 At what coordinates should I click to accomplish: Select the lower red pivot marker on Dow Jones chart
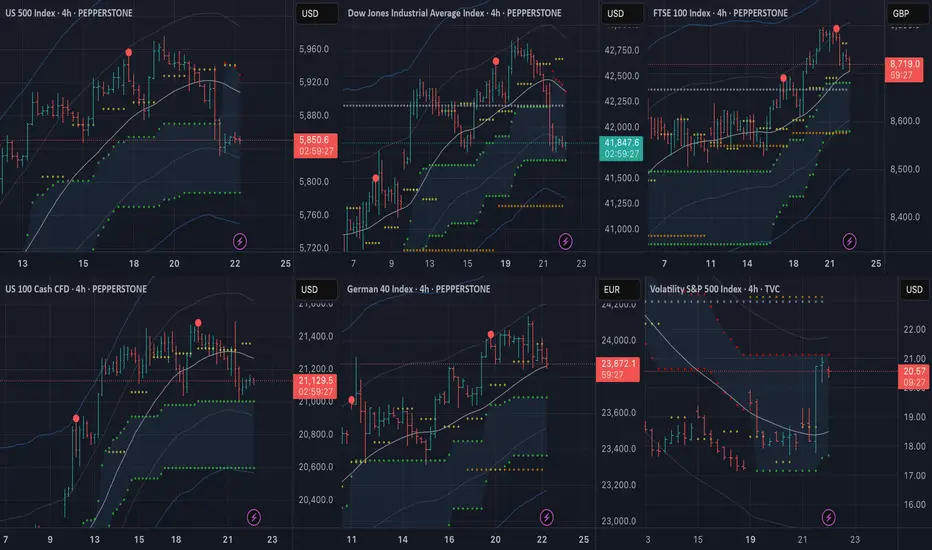click(376, 178)
